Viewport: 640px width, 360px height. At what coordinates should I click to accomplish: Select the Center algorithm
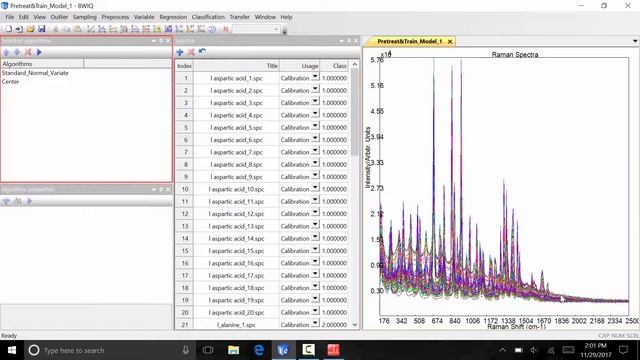pyautogui.click(x=10, y=82)
